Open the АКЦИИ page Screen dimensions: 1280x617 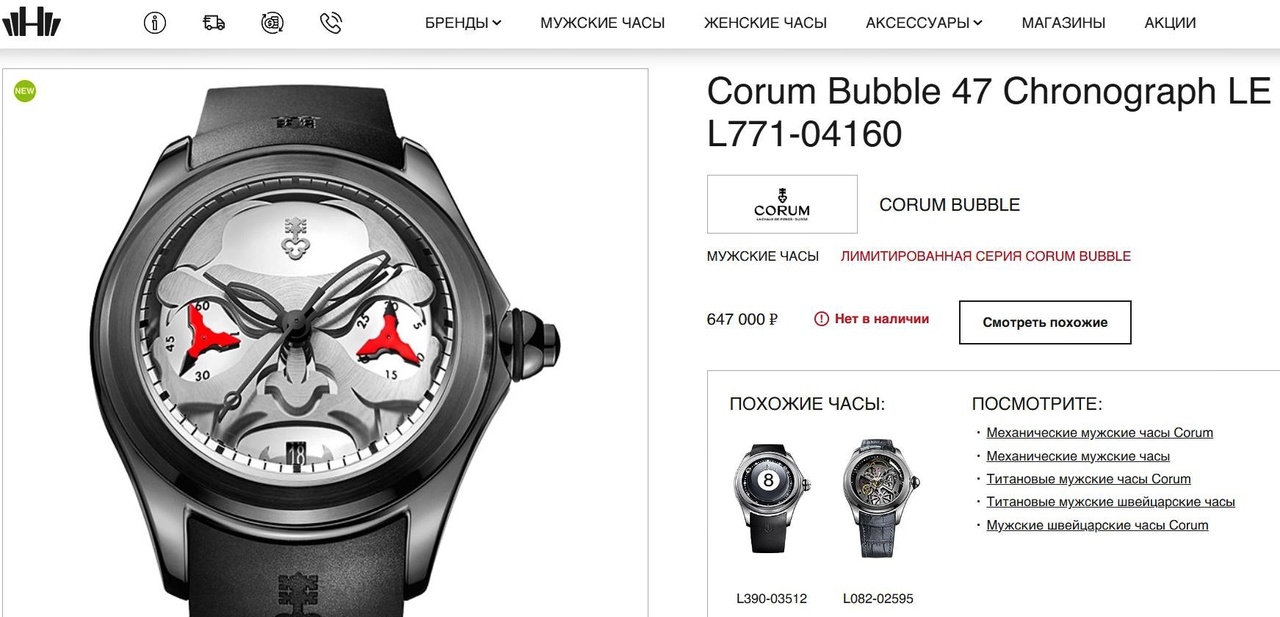pyautogui.click(x=1170, y=22)
